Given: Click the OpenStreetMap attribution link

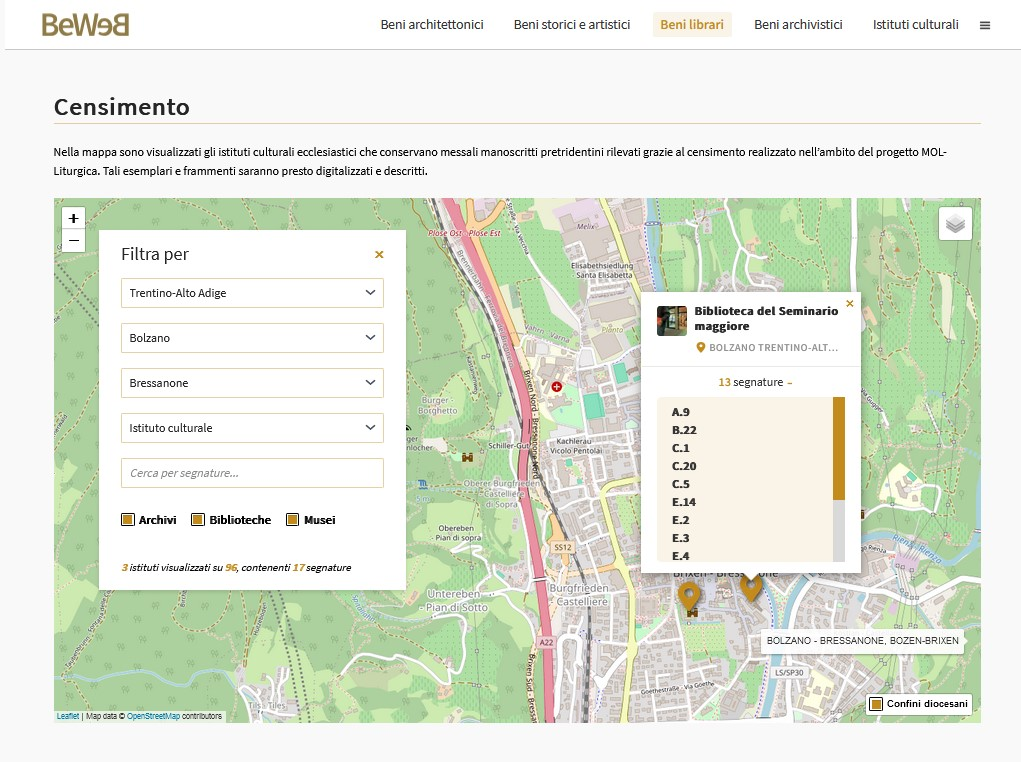Looking at the screenshot, I should (153, 716).
